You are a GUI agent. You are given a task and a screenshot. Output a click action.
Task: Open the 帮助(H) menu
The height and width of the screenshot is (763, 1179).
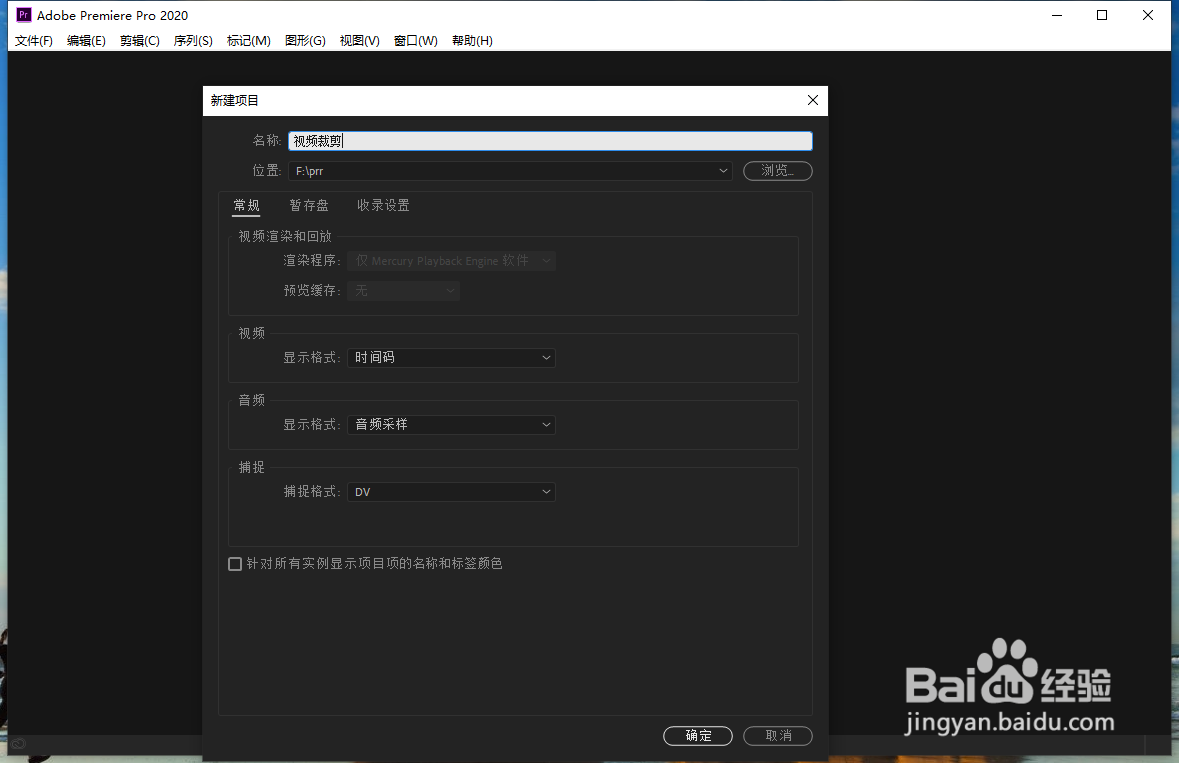pos(472,41)
